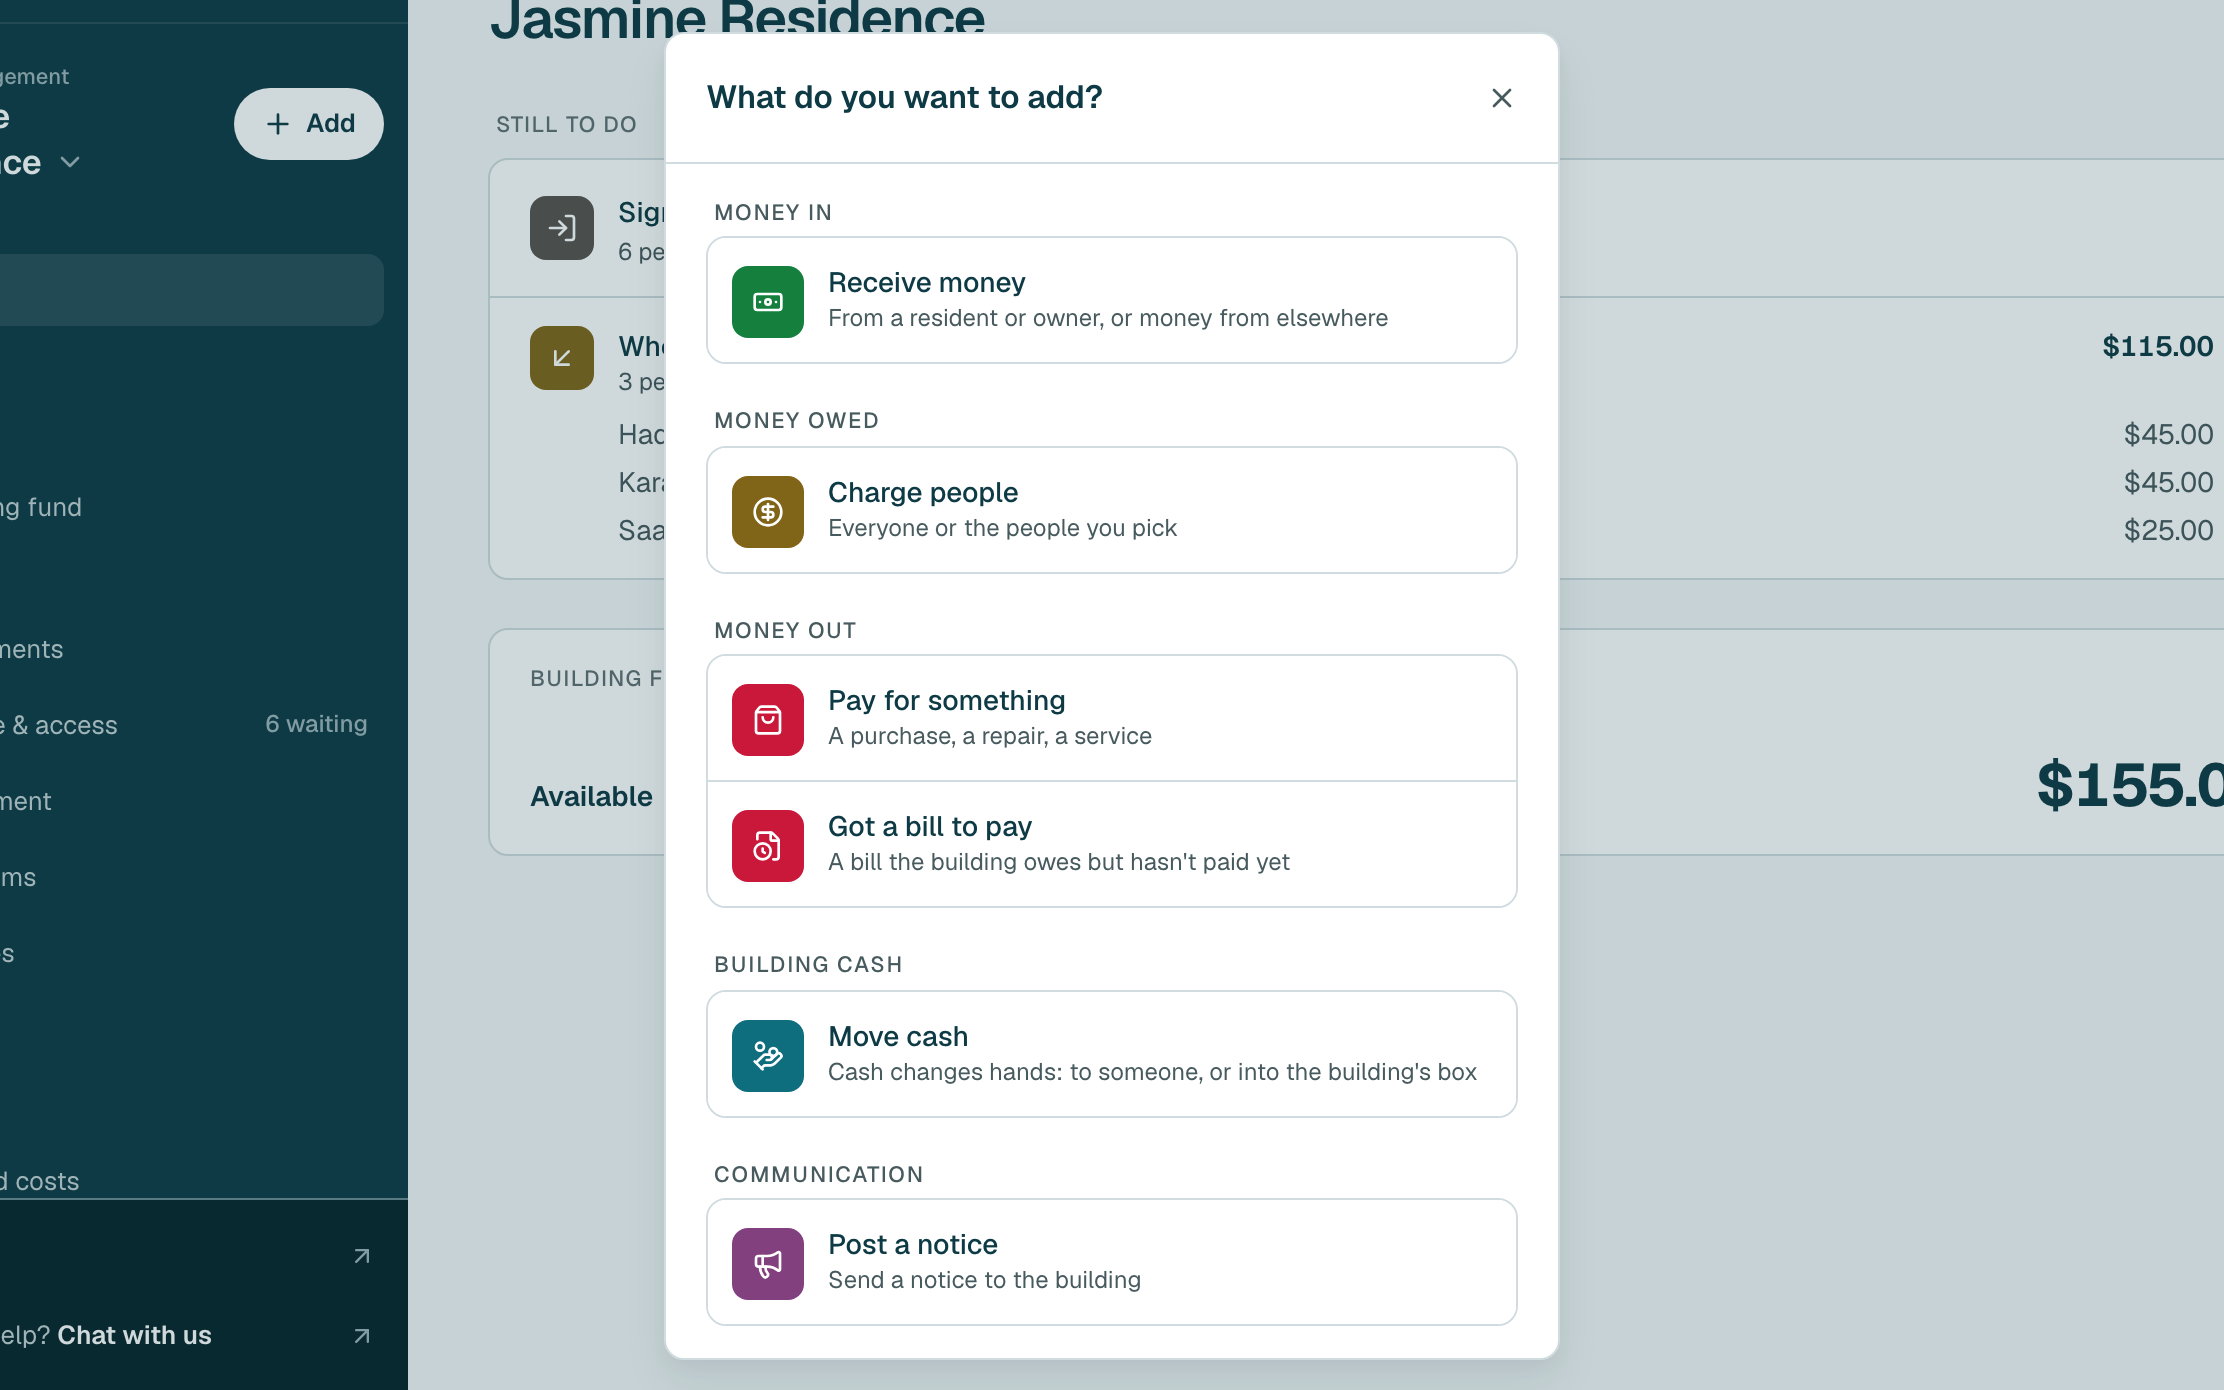Image resolution: width=2224 pixels, height=1390 pixels.
Task: Click the Charge people dollar icon
Action: [x=767, y=511]
